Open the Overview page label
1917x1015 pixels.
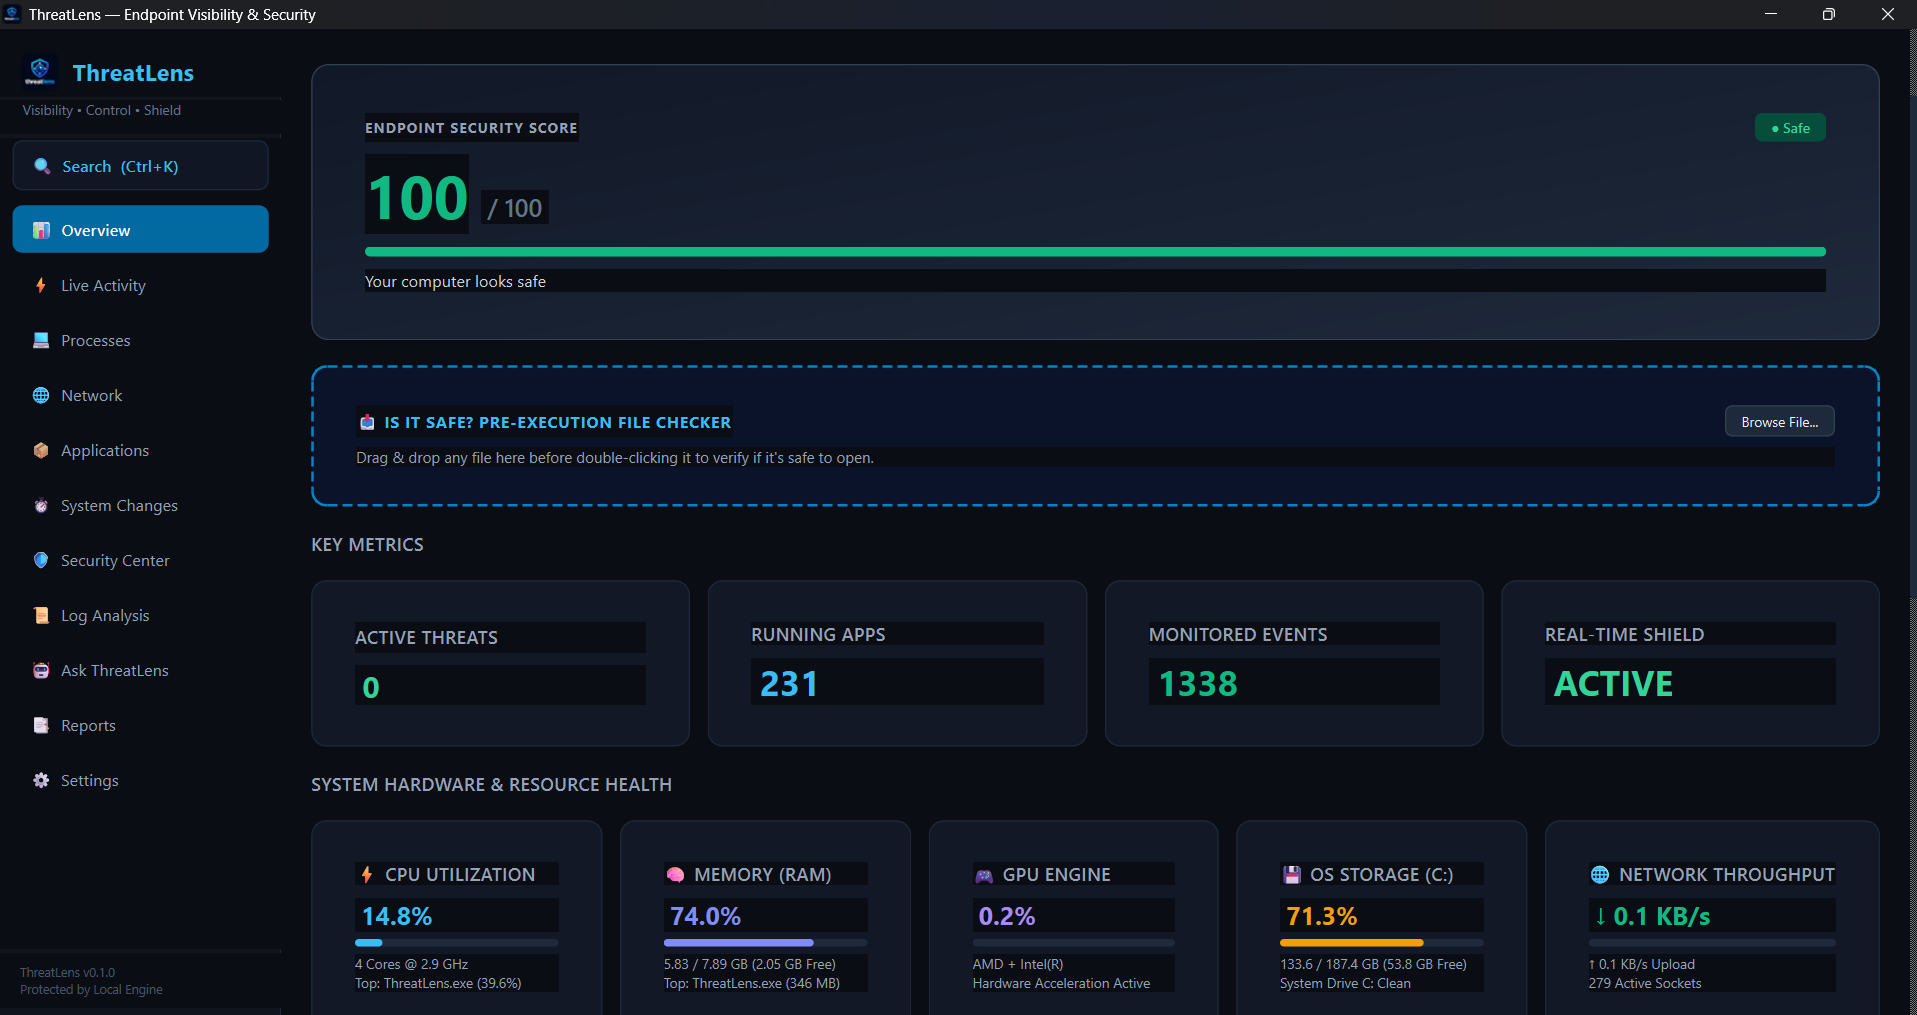click(96, 230)
